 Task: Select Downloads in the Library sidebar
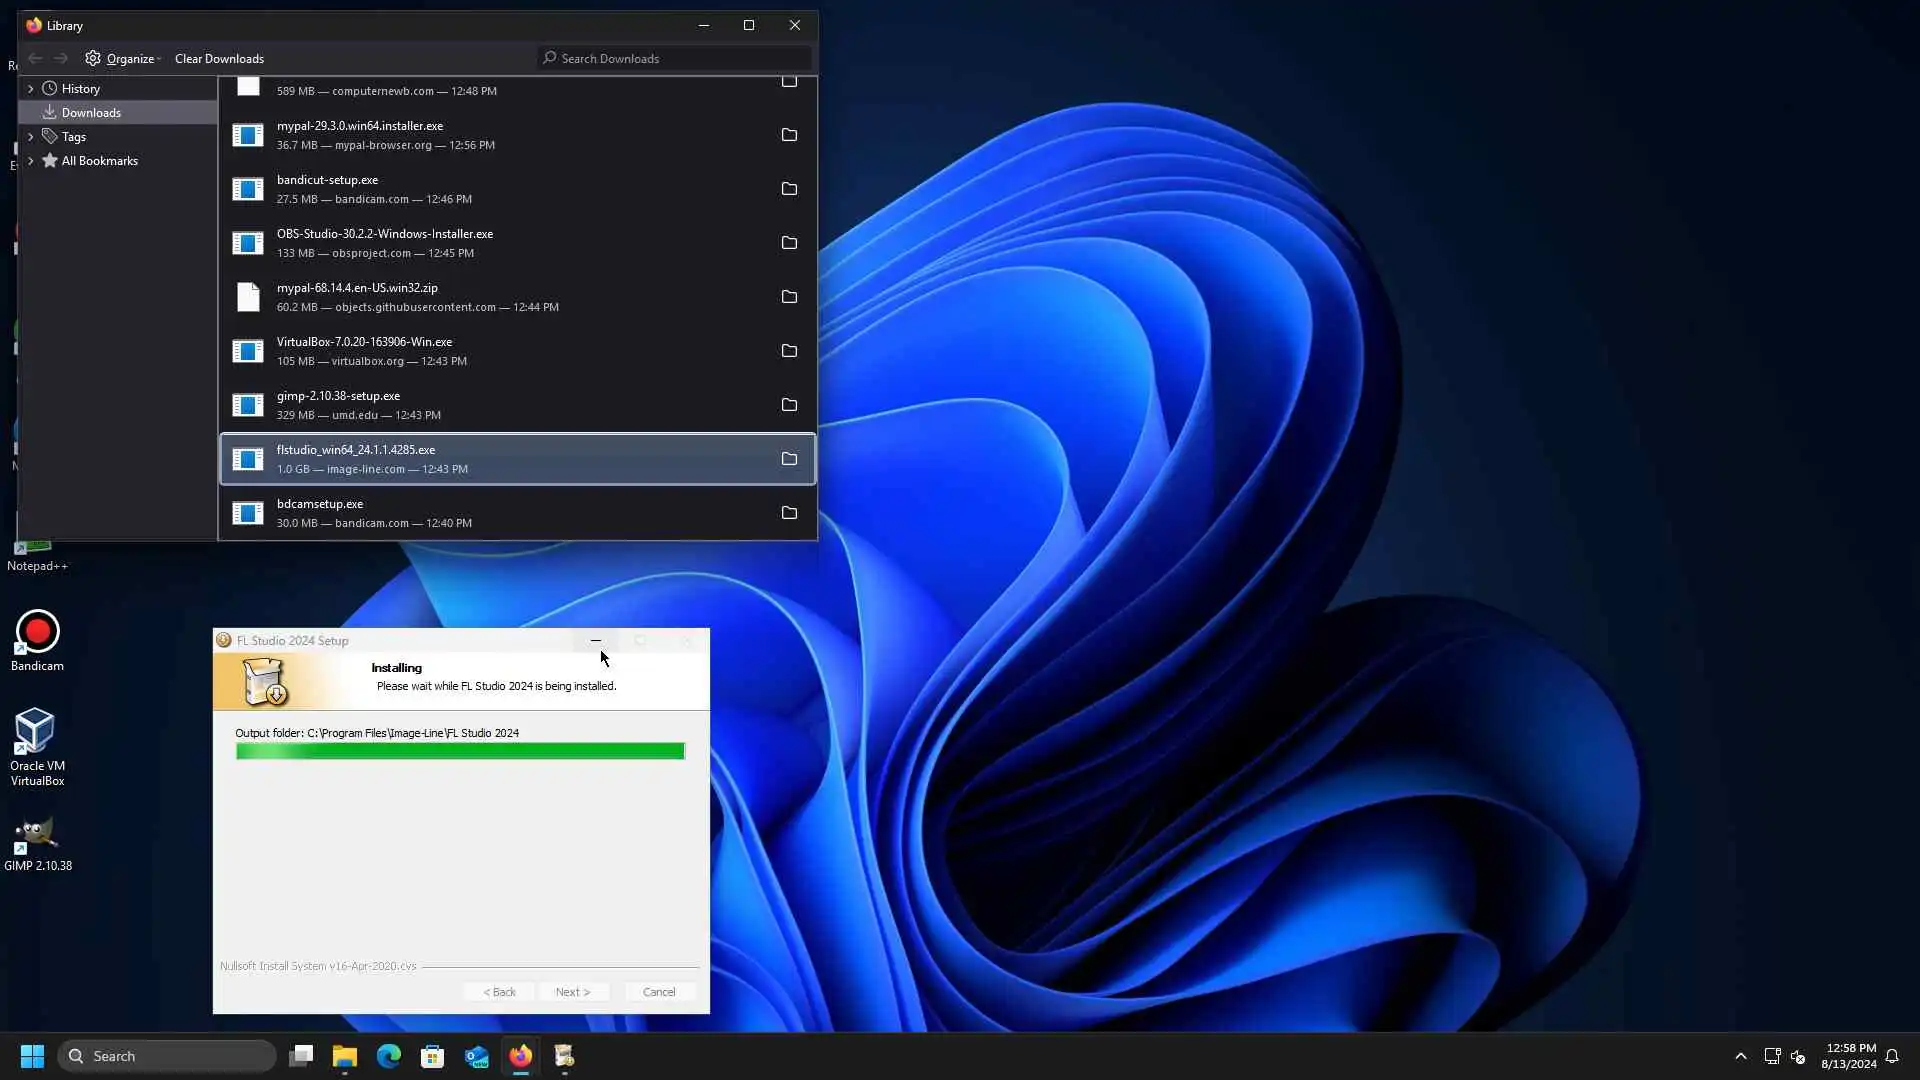(91, 113)
